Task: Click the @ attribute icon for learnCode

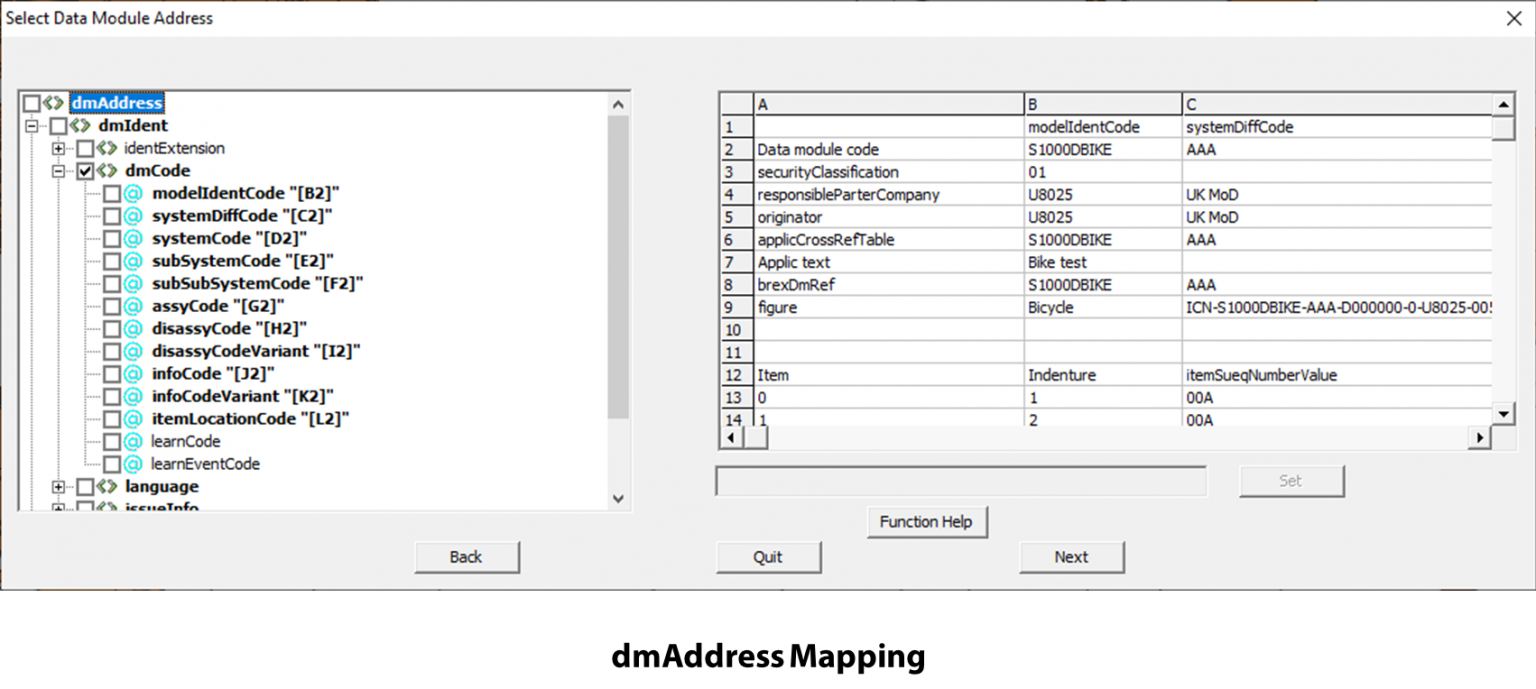Action: (133, 441)
